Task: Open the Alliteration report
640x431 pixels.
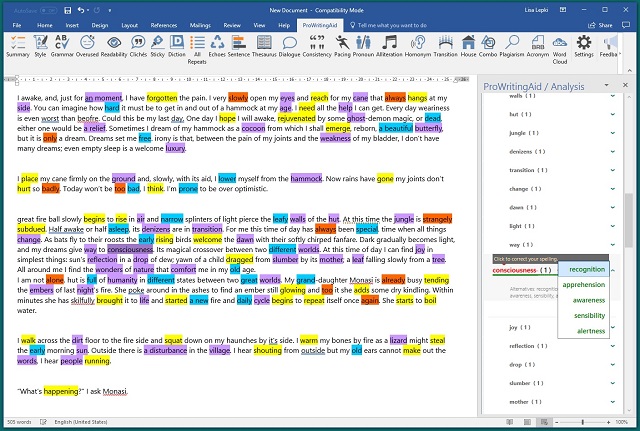Action: click(389, 46)
